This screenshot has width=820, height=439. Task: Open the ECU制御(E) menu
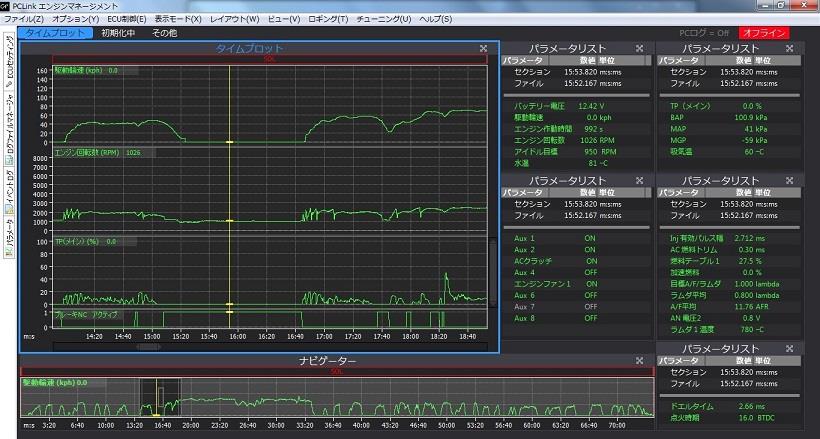pyautogui.click(x=127, y=19)
